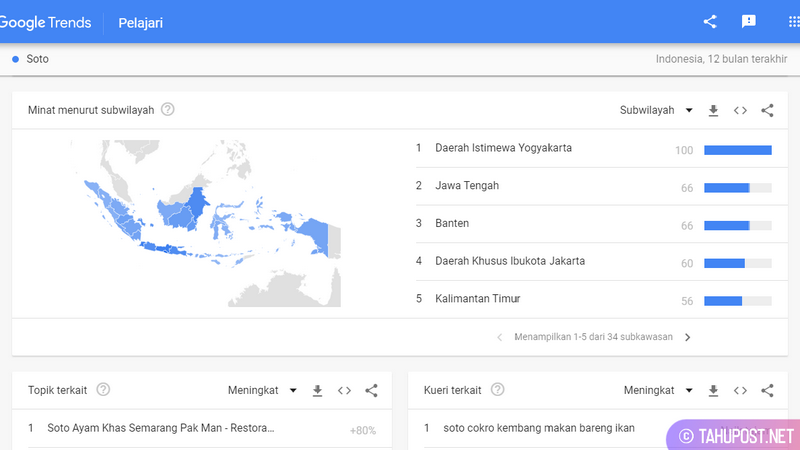This screenshot has width=800, height=450.
Task: Download the Topik terkait data
Action: (x=317, y=390)
